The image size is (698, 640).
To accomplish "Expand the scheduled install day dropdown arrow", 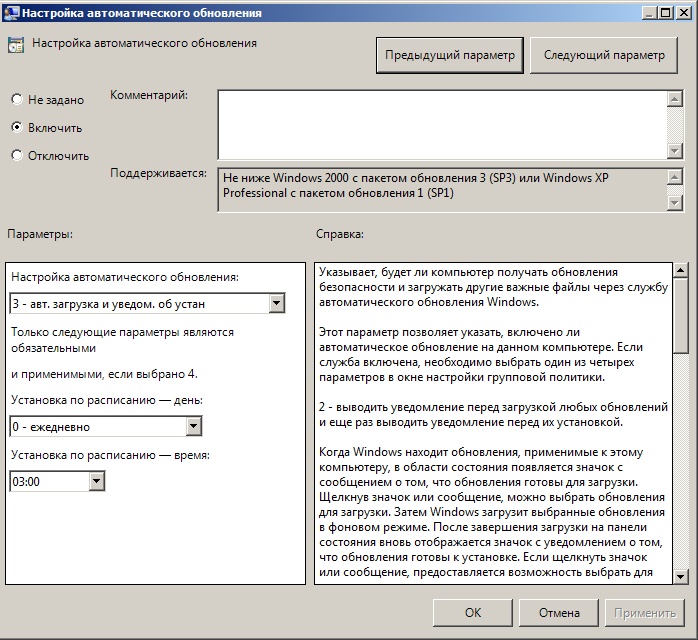I will tap(194, 426).
